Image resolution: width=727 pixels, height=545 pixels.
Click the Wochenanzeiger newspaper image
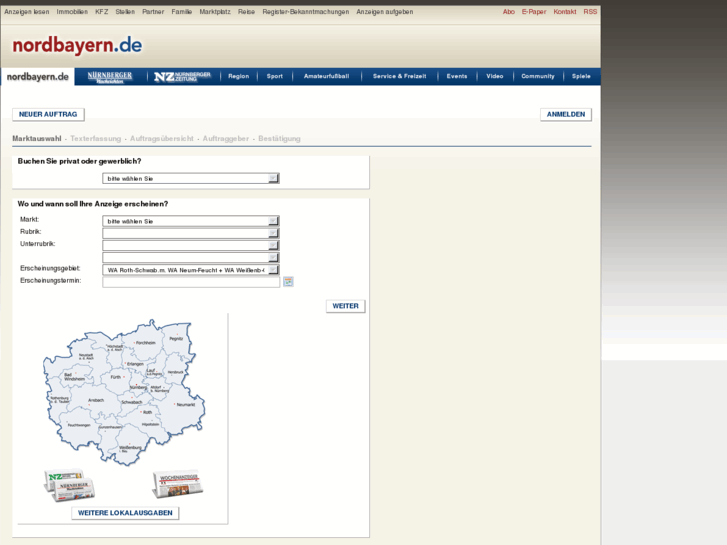(x=178, y=483)
